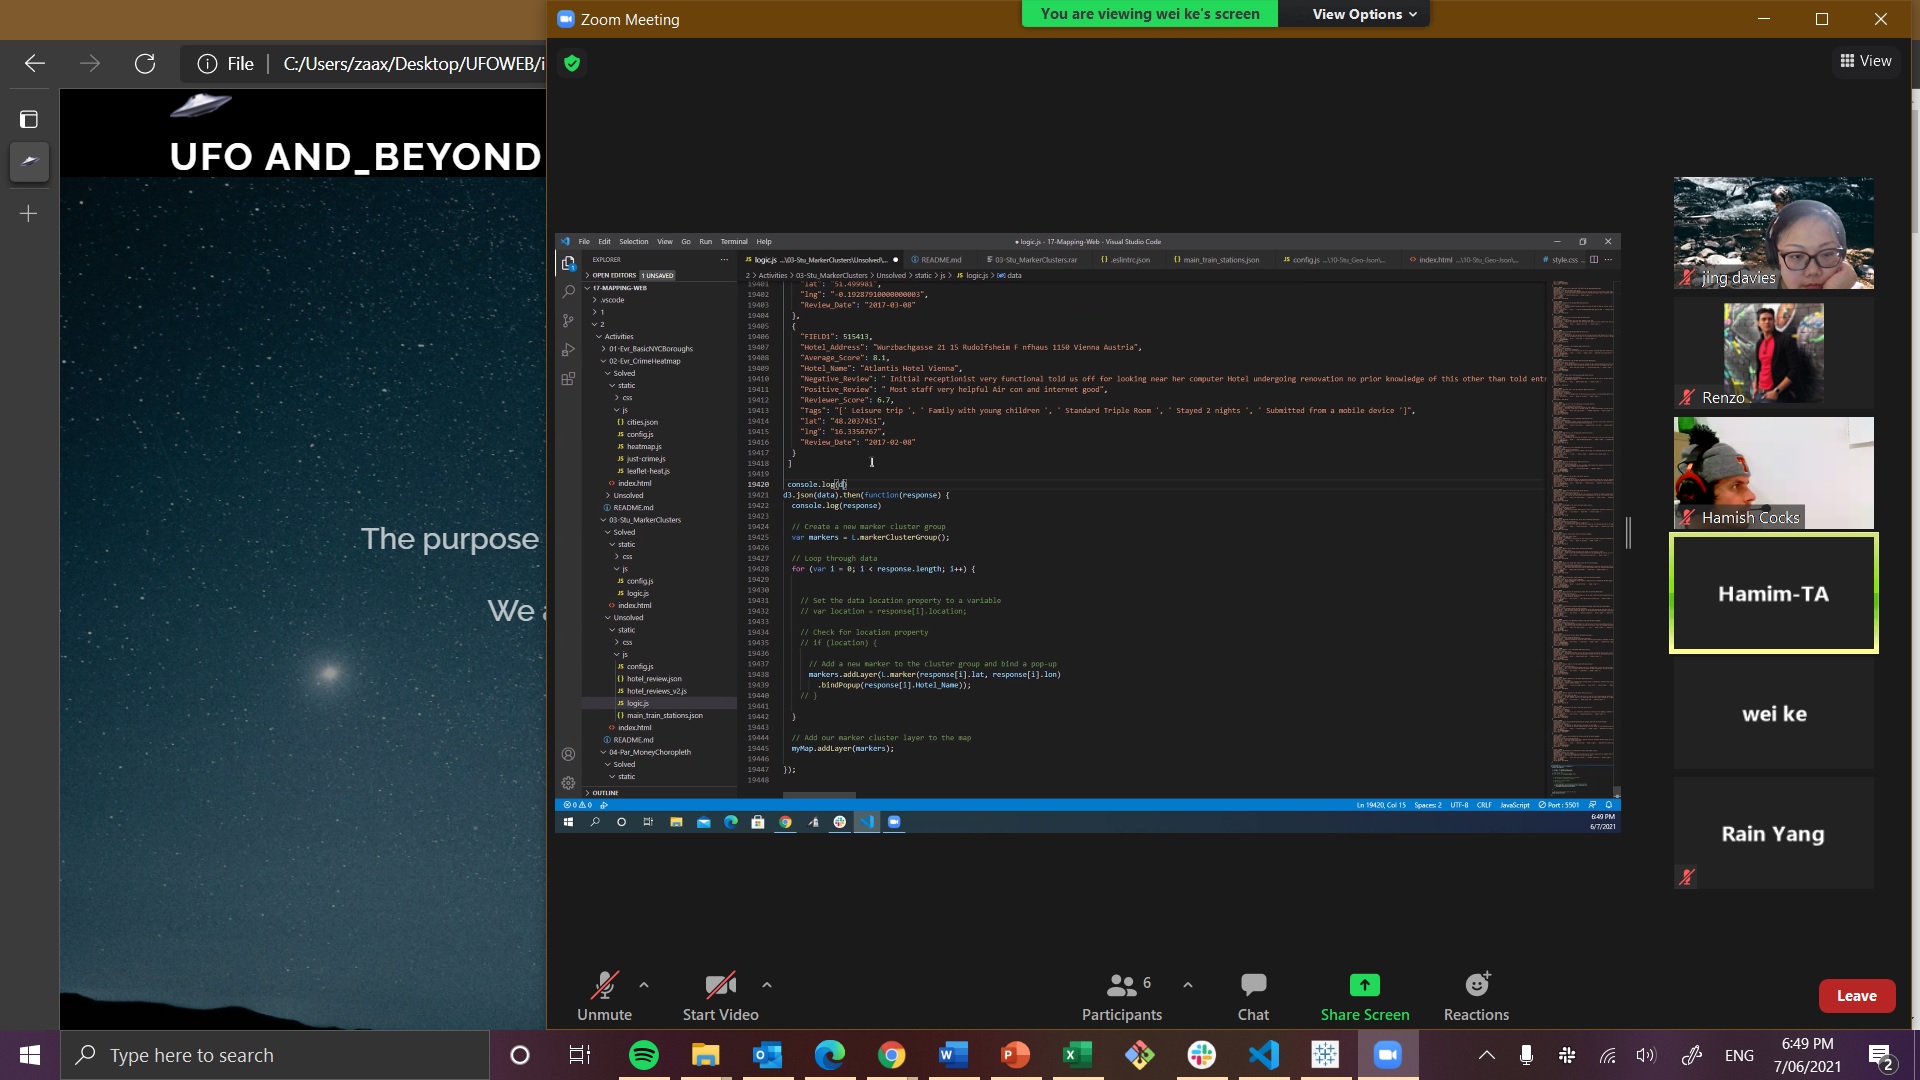Type in the Windows search box
The width and height of the screenshot is (1920, 1080).
[x=275, y=1055]
